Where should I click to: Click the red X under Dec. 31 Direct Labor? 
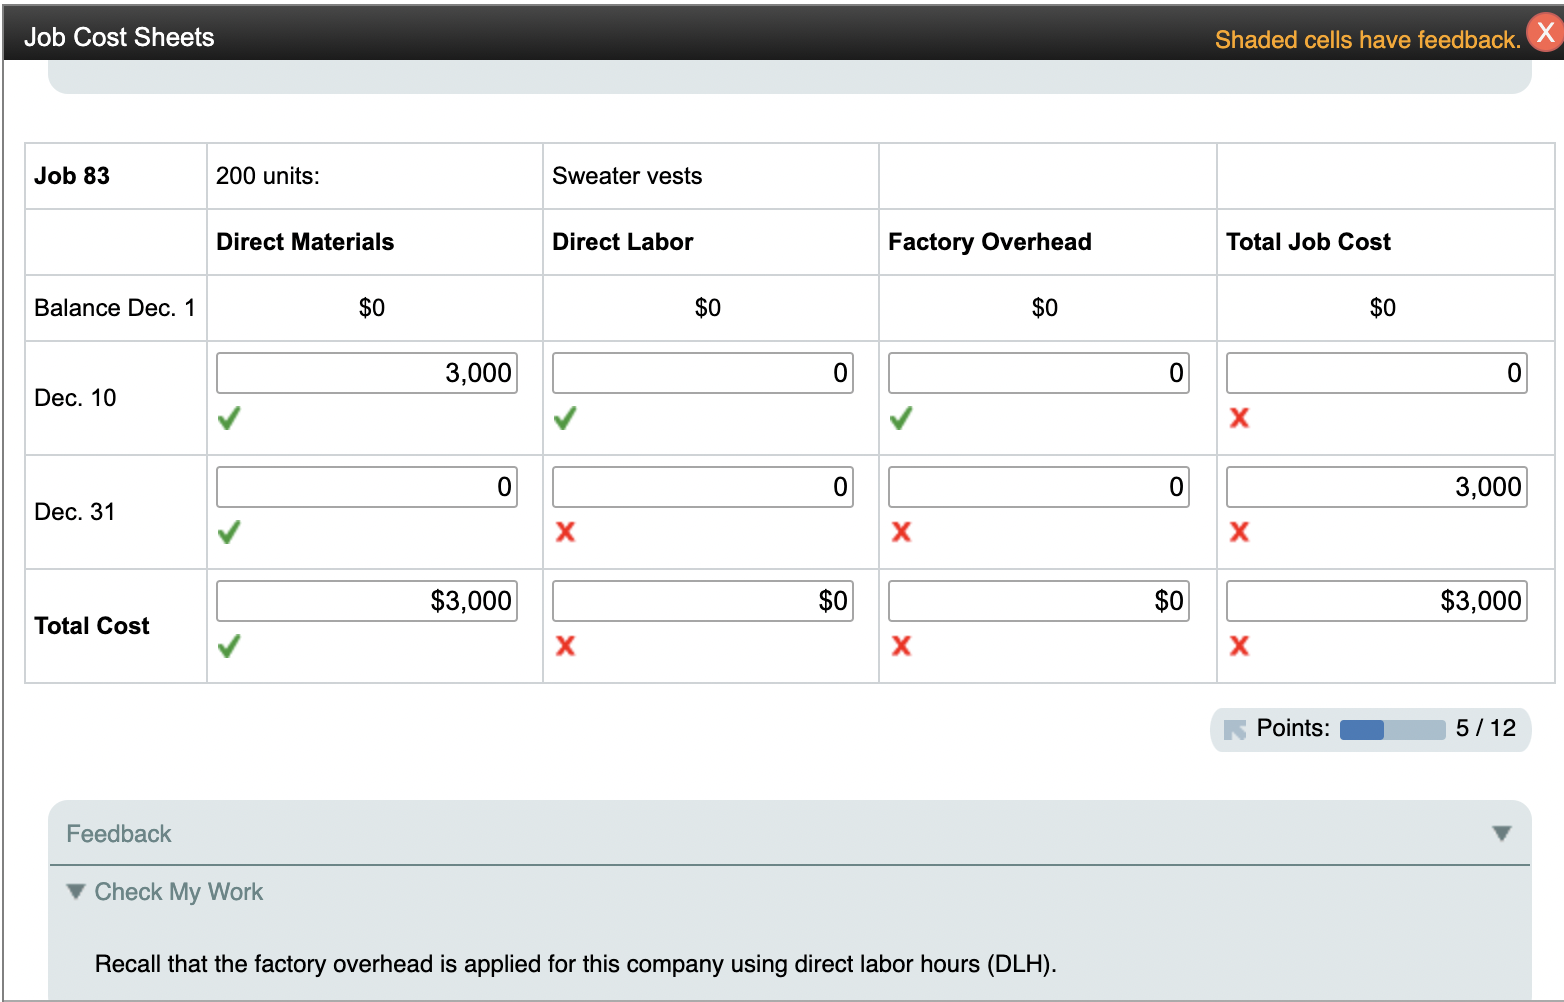coord(565,533)
